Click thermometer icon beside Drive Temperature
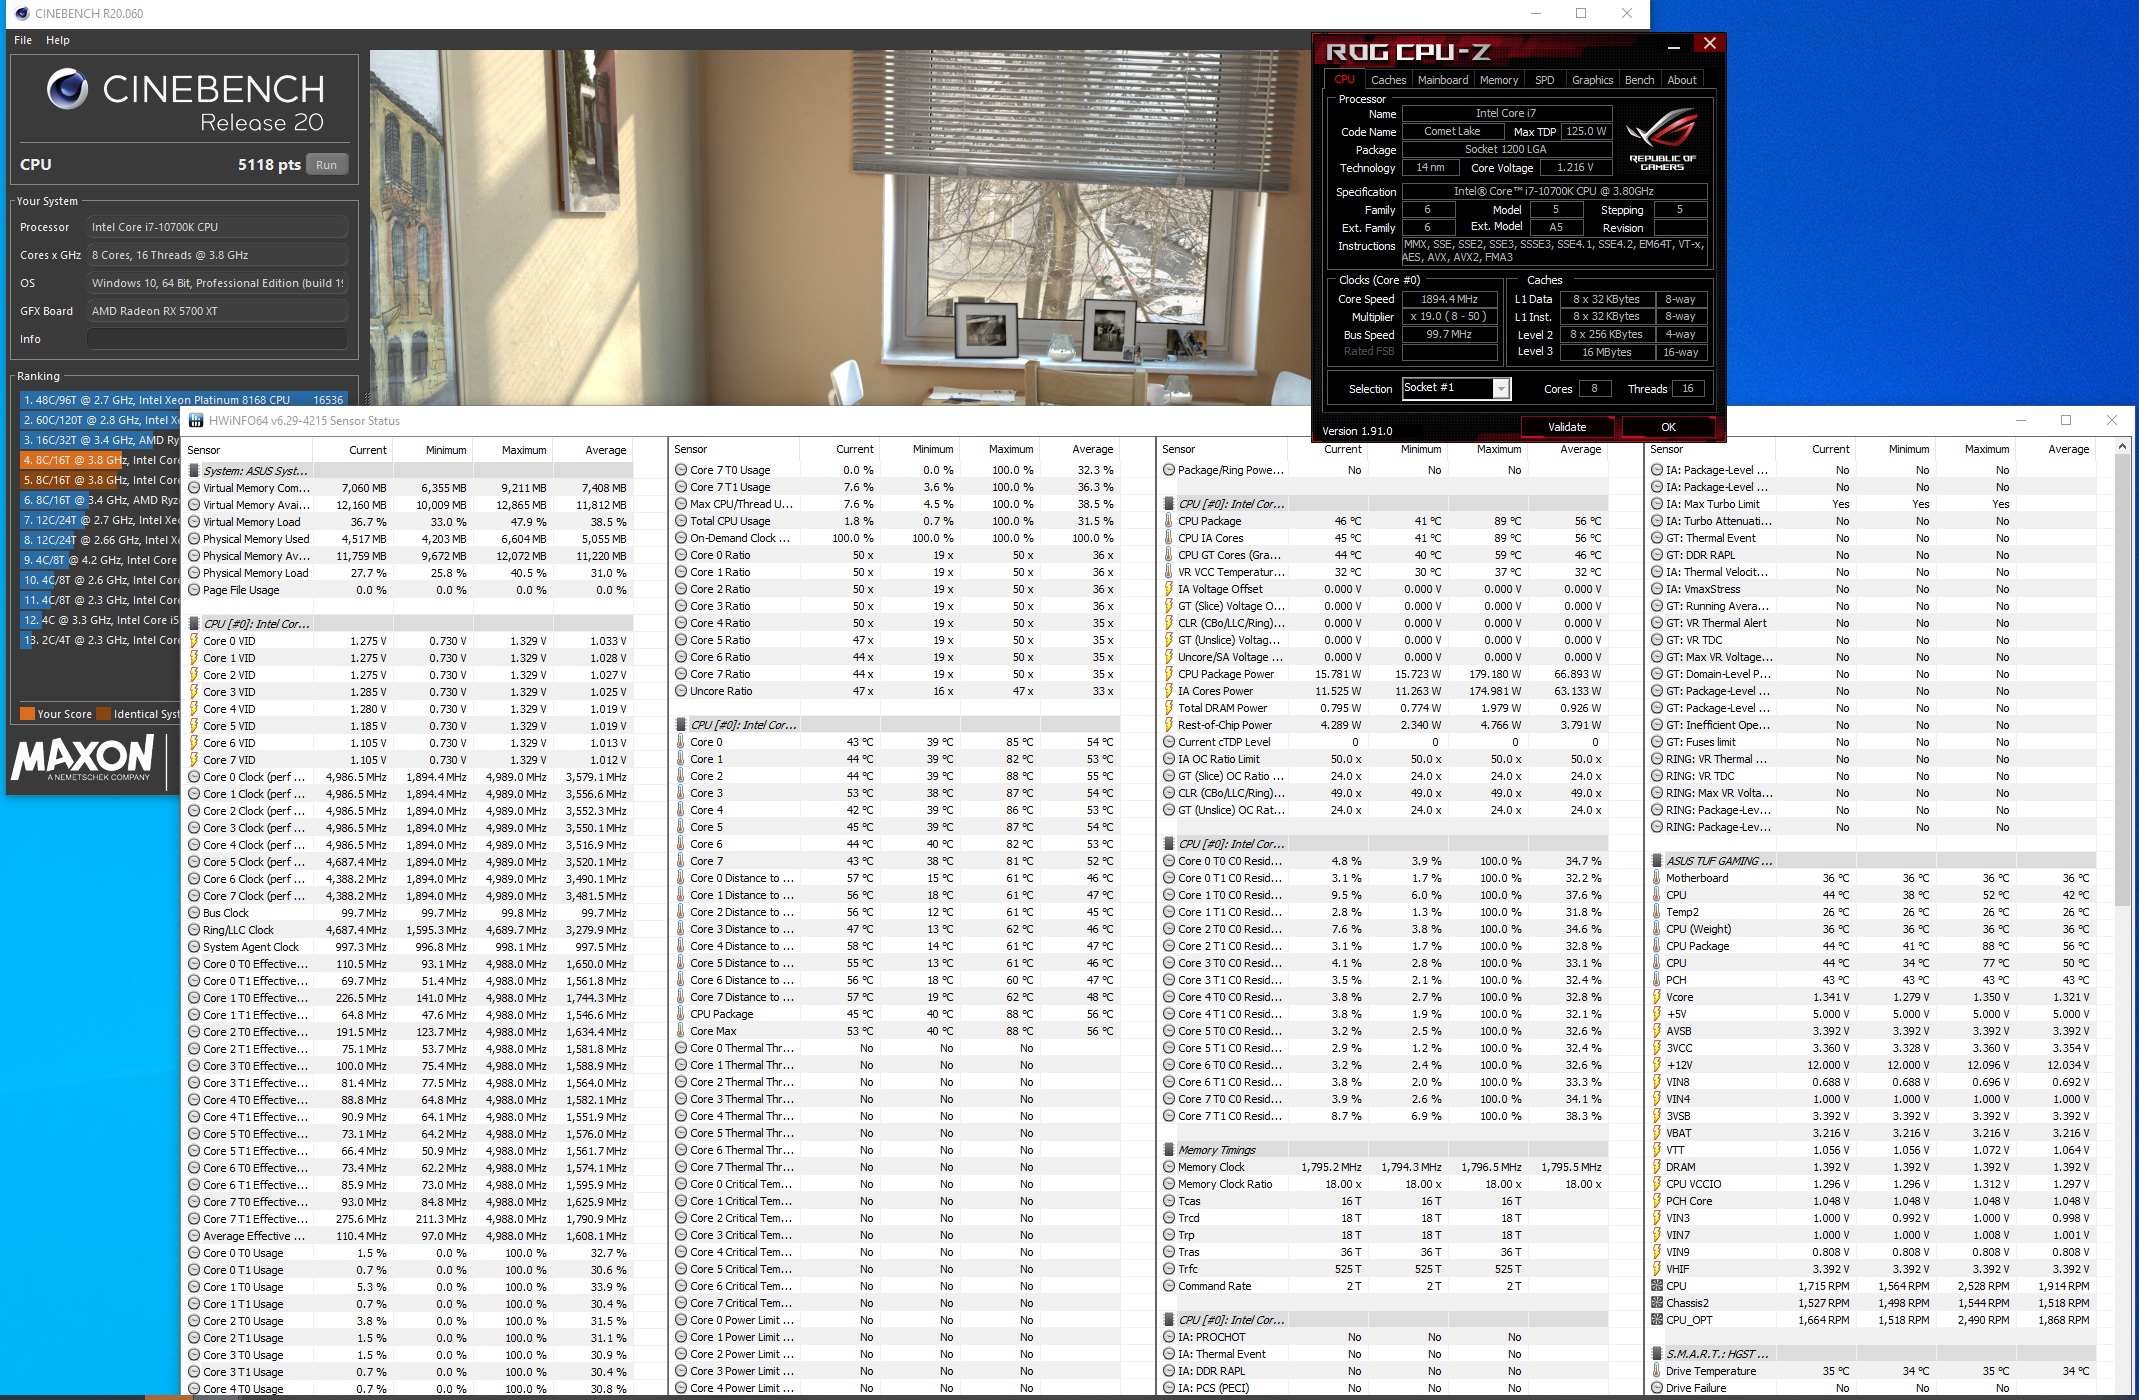Screen dimensions: 2139x1400 pyautogui.click(x=1657, y=1371)
